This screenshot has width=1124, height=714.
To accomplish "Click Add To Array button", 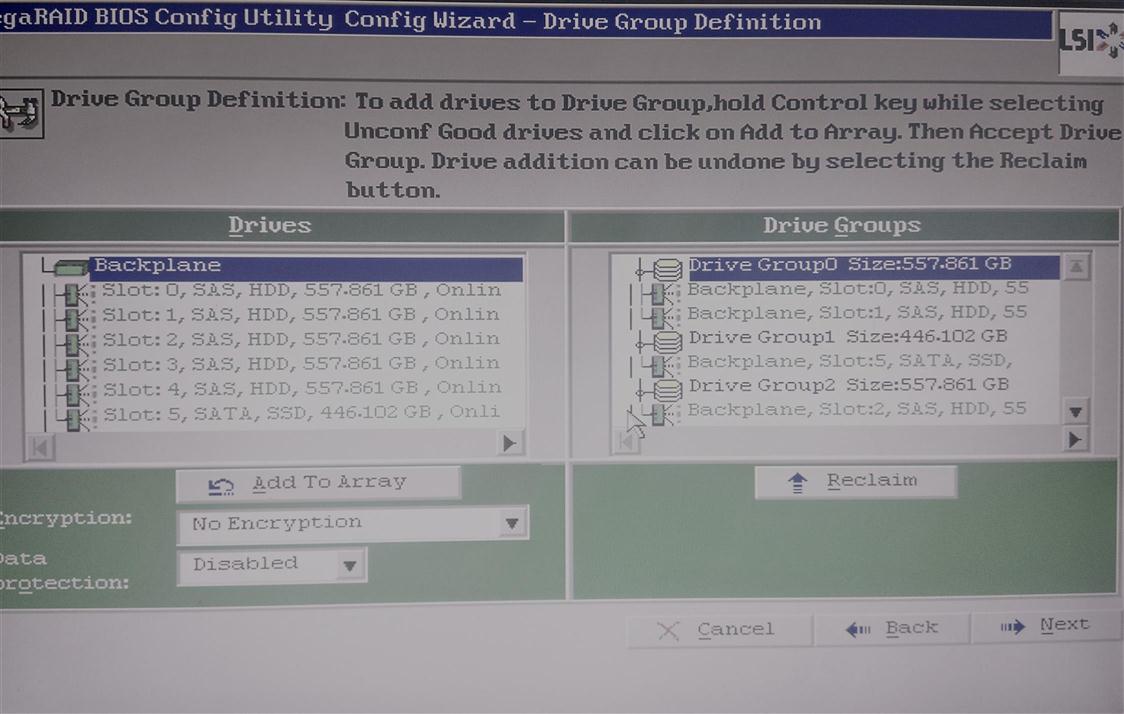I will click(x=318, y=484).
